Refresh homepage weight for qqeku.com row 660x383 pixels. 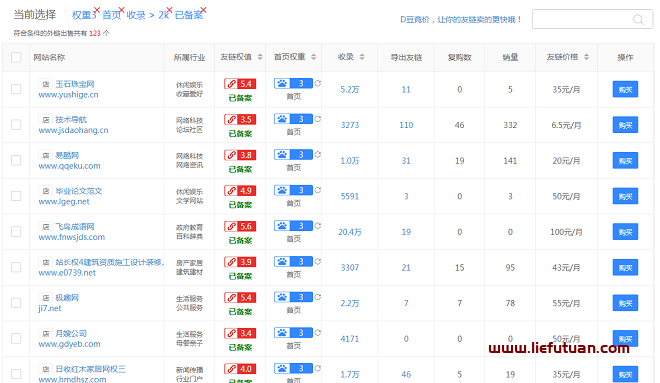click(317, 154)
